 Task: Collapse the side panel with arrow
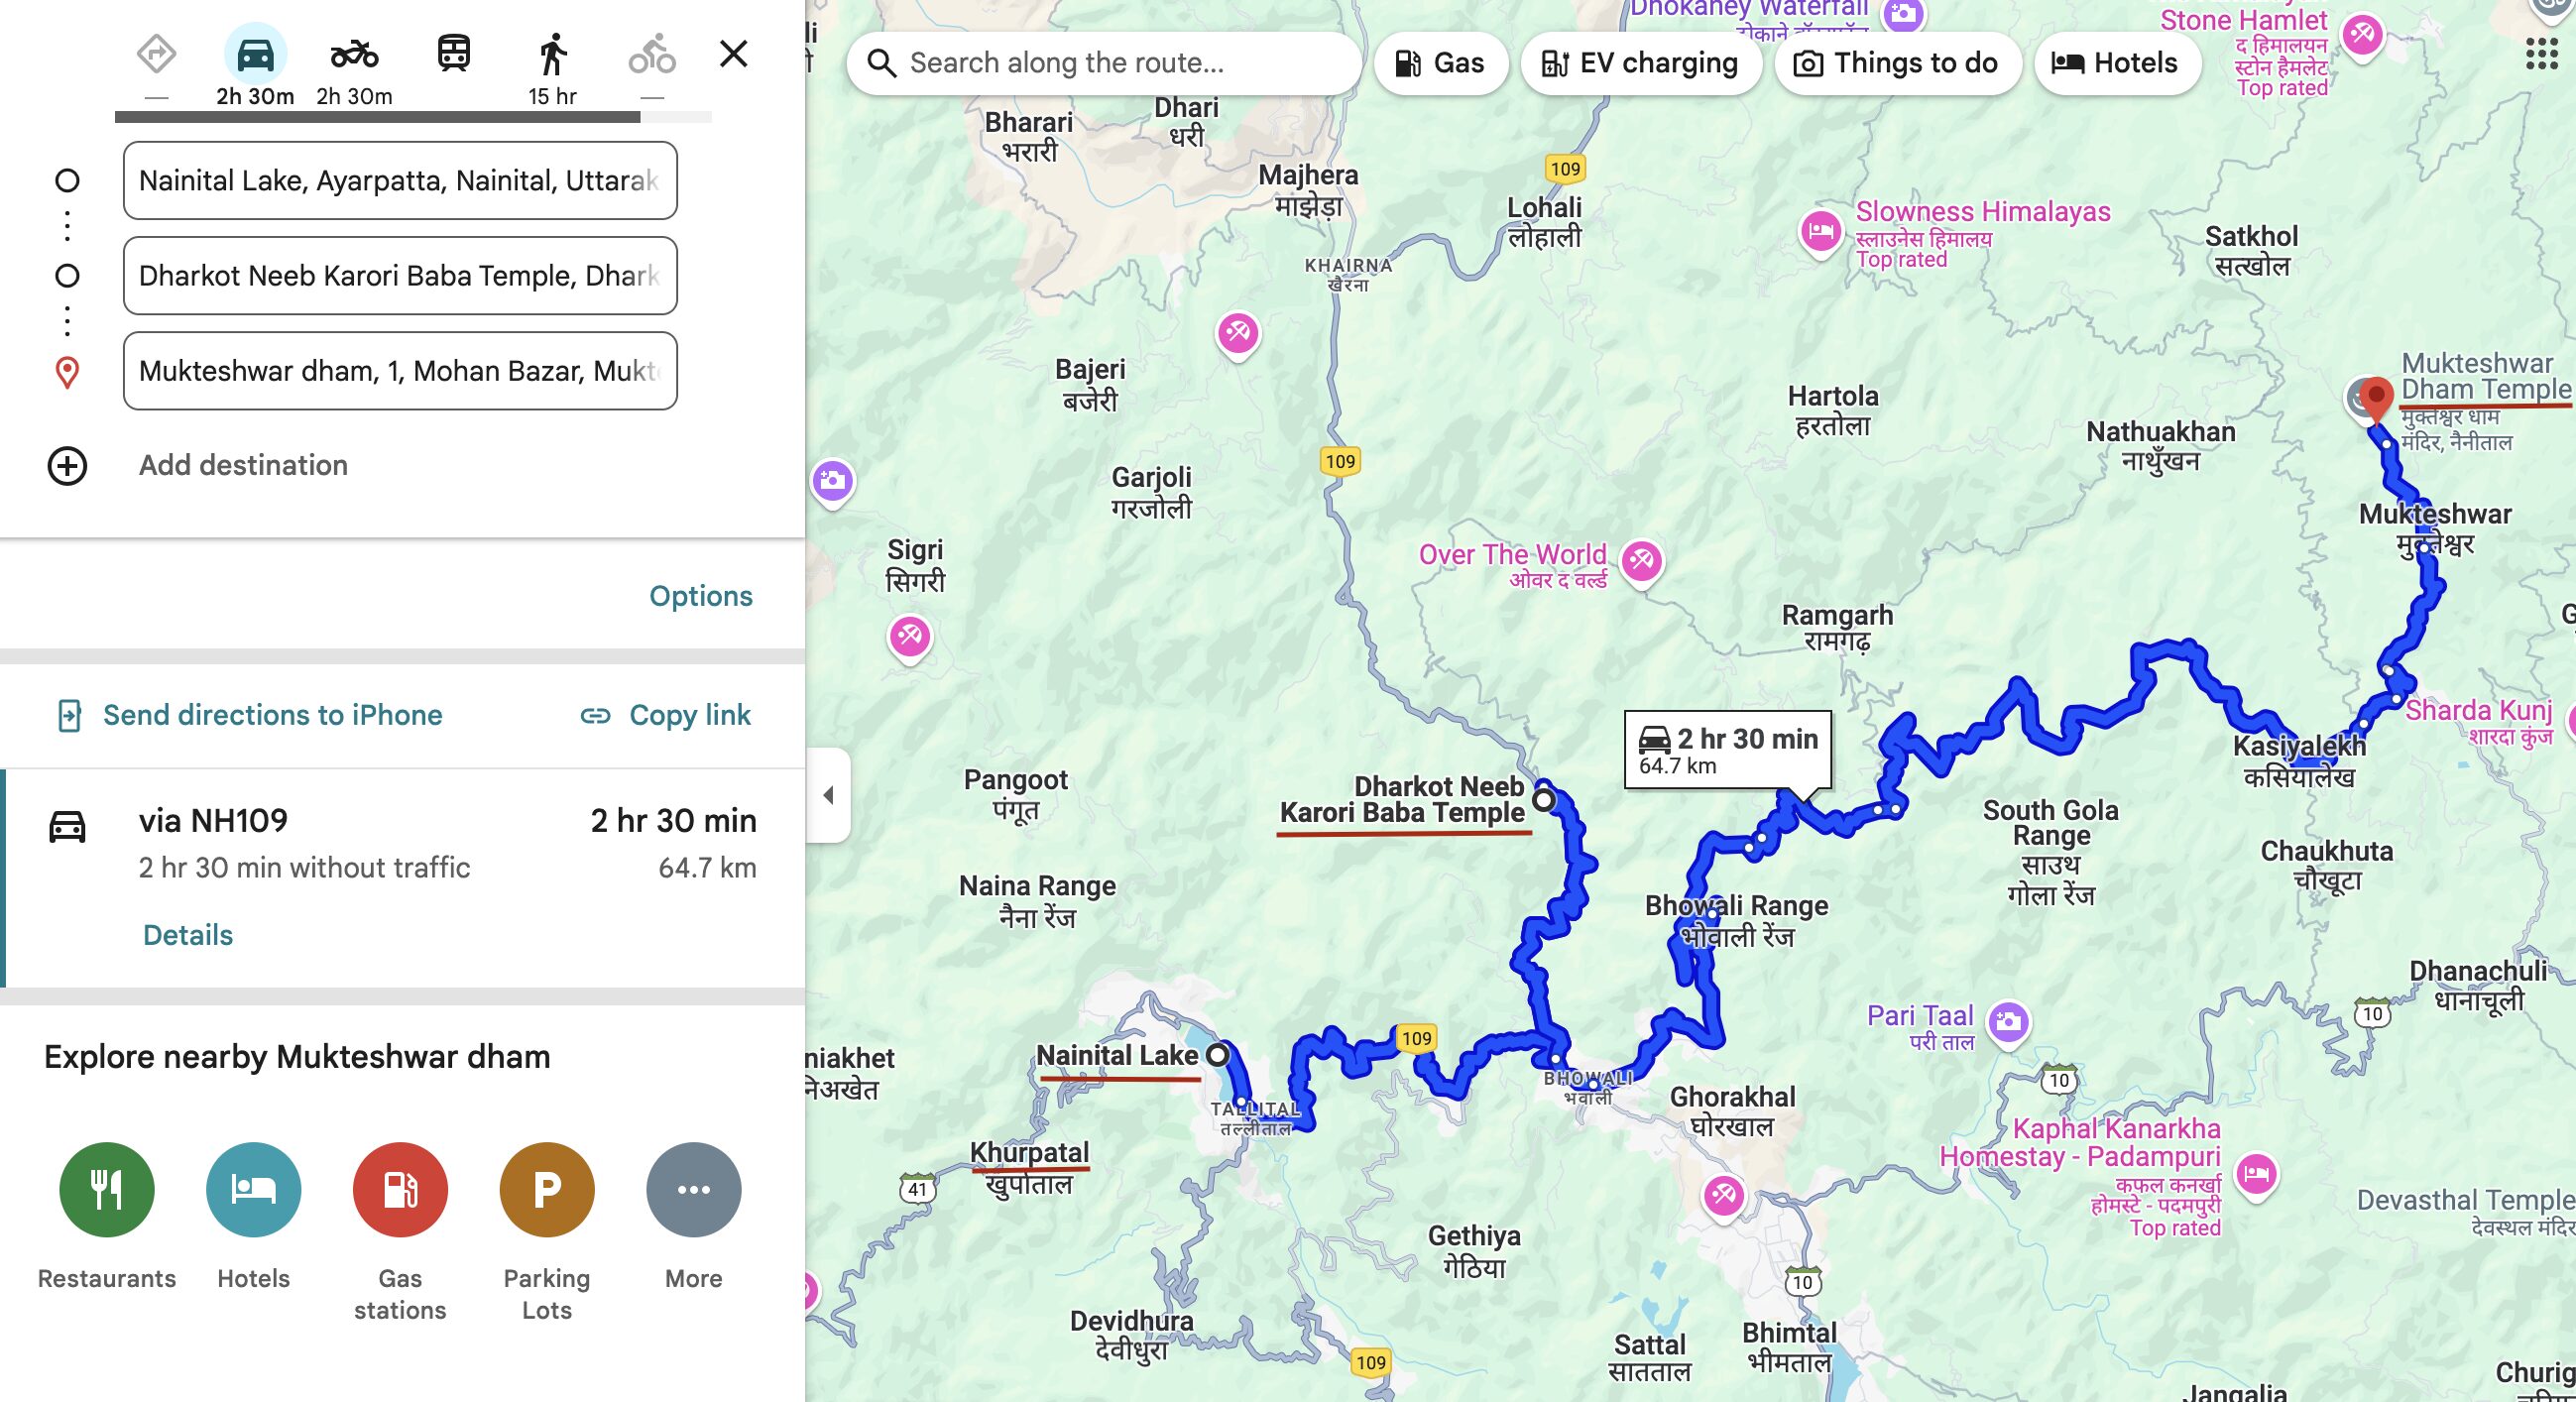point(828,795)
